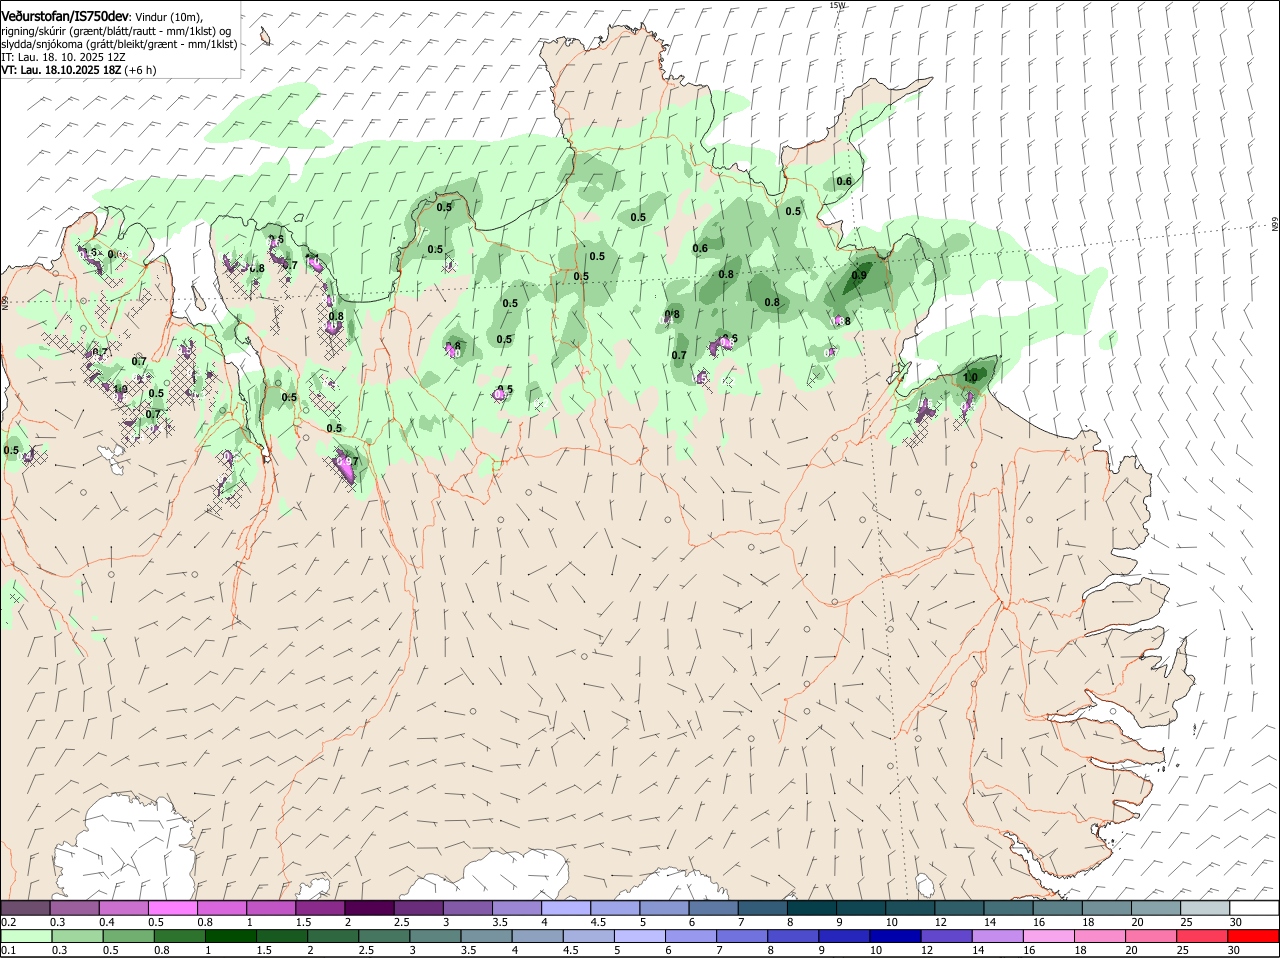This screenshot has width=1280, height=958.
Task: Click the bottom legend swatch starting at 7
Action: [x=742, y=936]
